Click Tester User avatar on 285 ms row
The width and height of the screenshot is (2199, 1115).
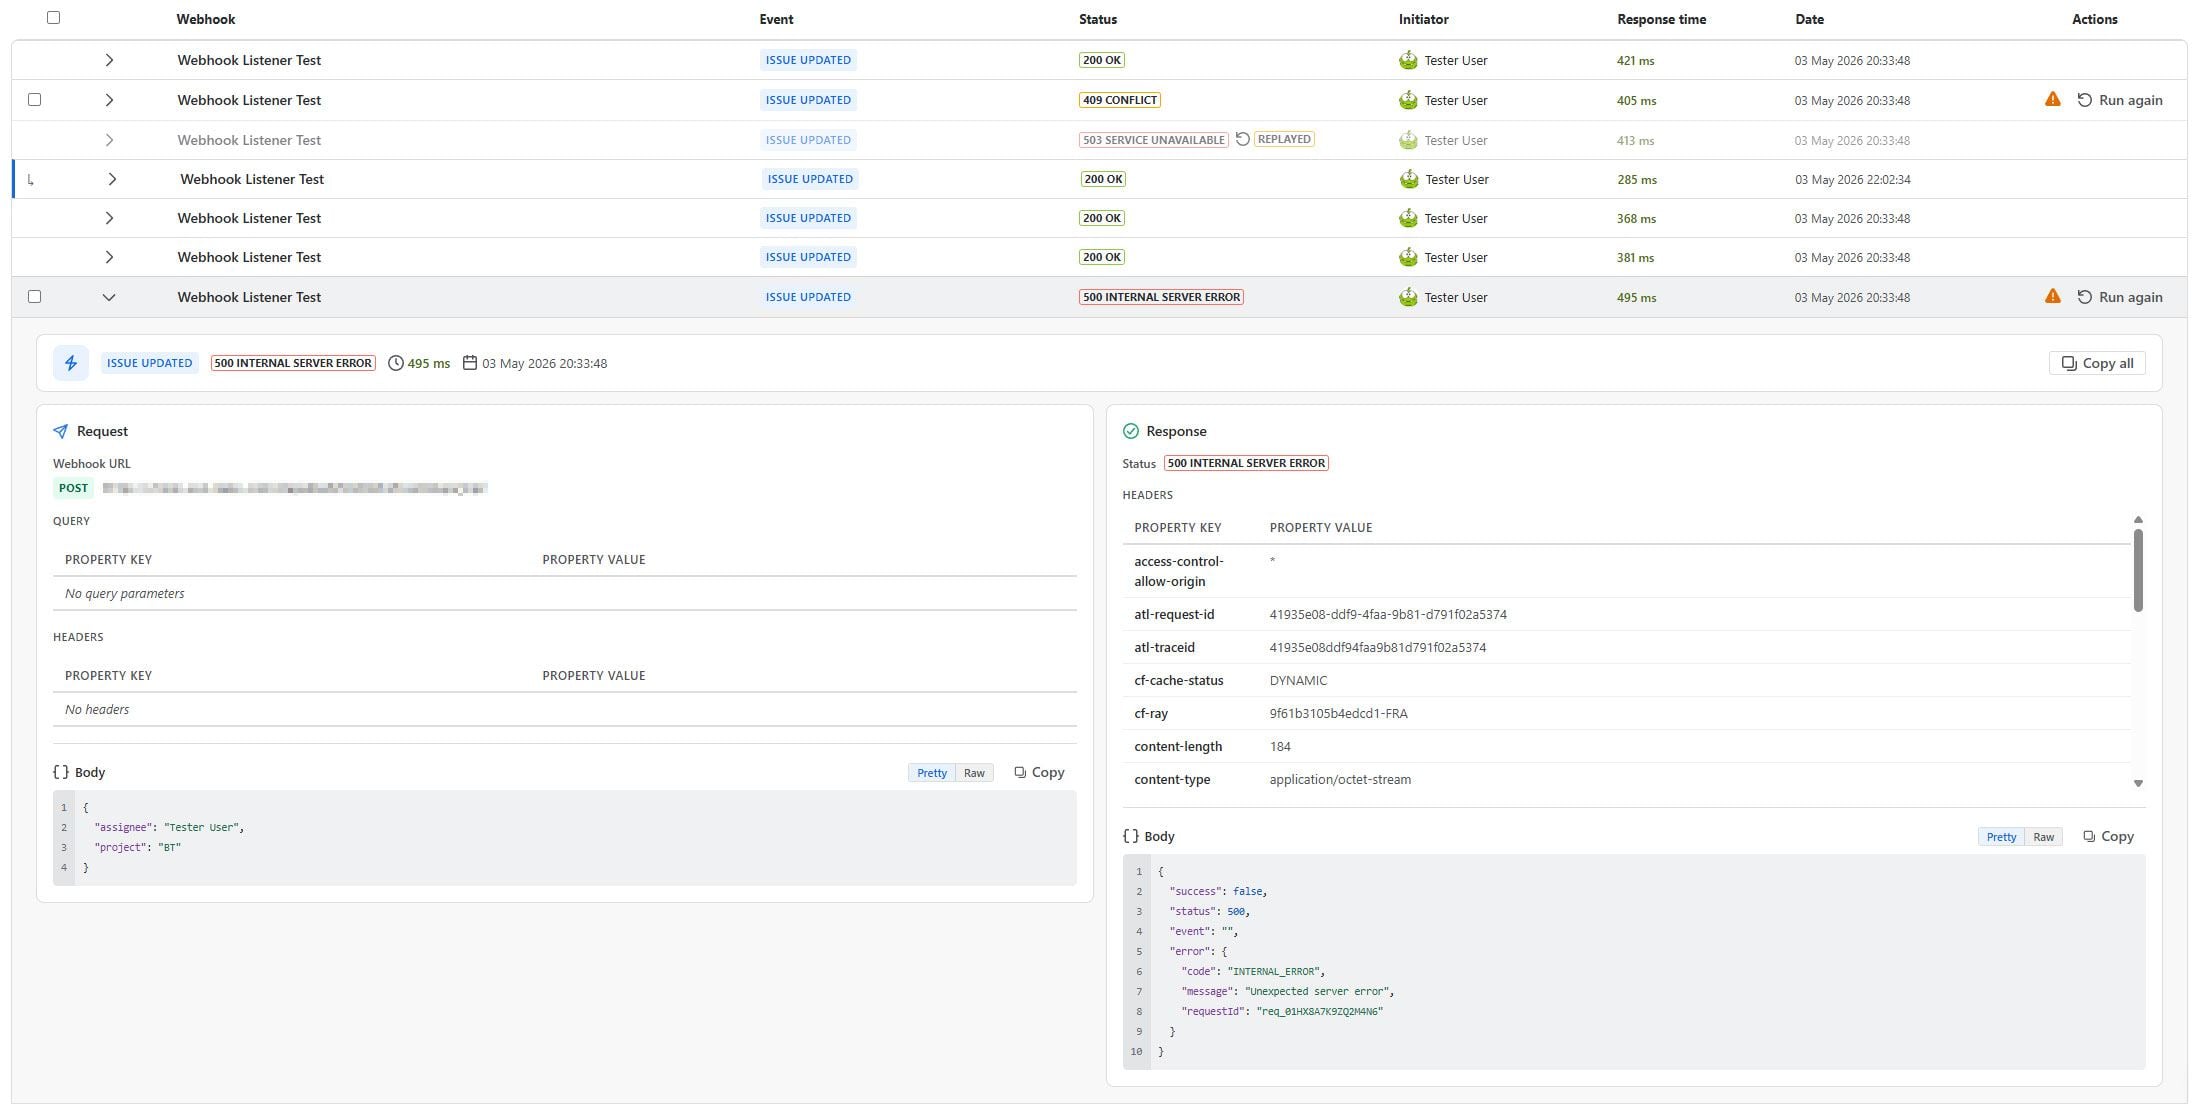click(x=1409, y=179)
